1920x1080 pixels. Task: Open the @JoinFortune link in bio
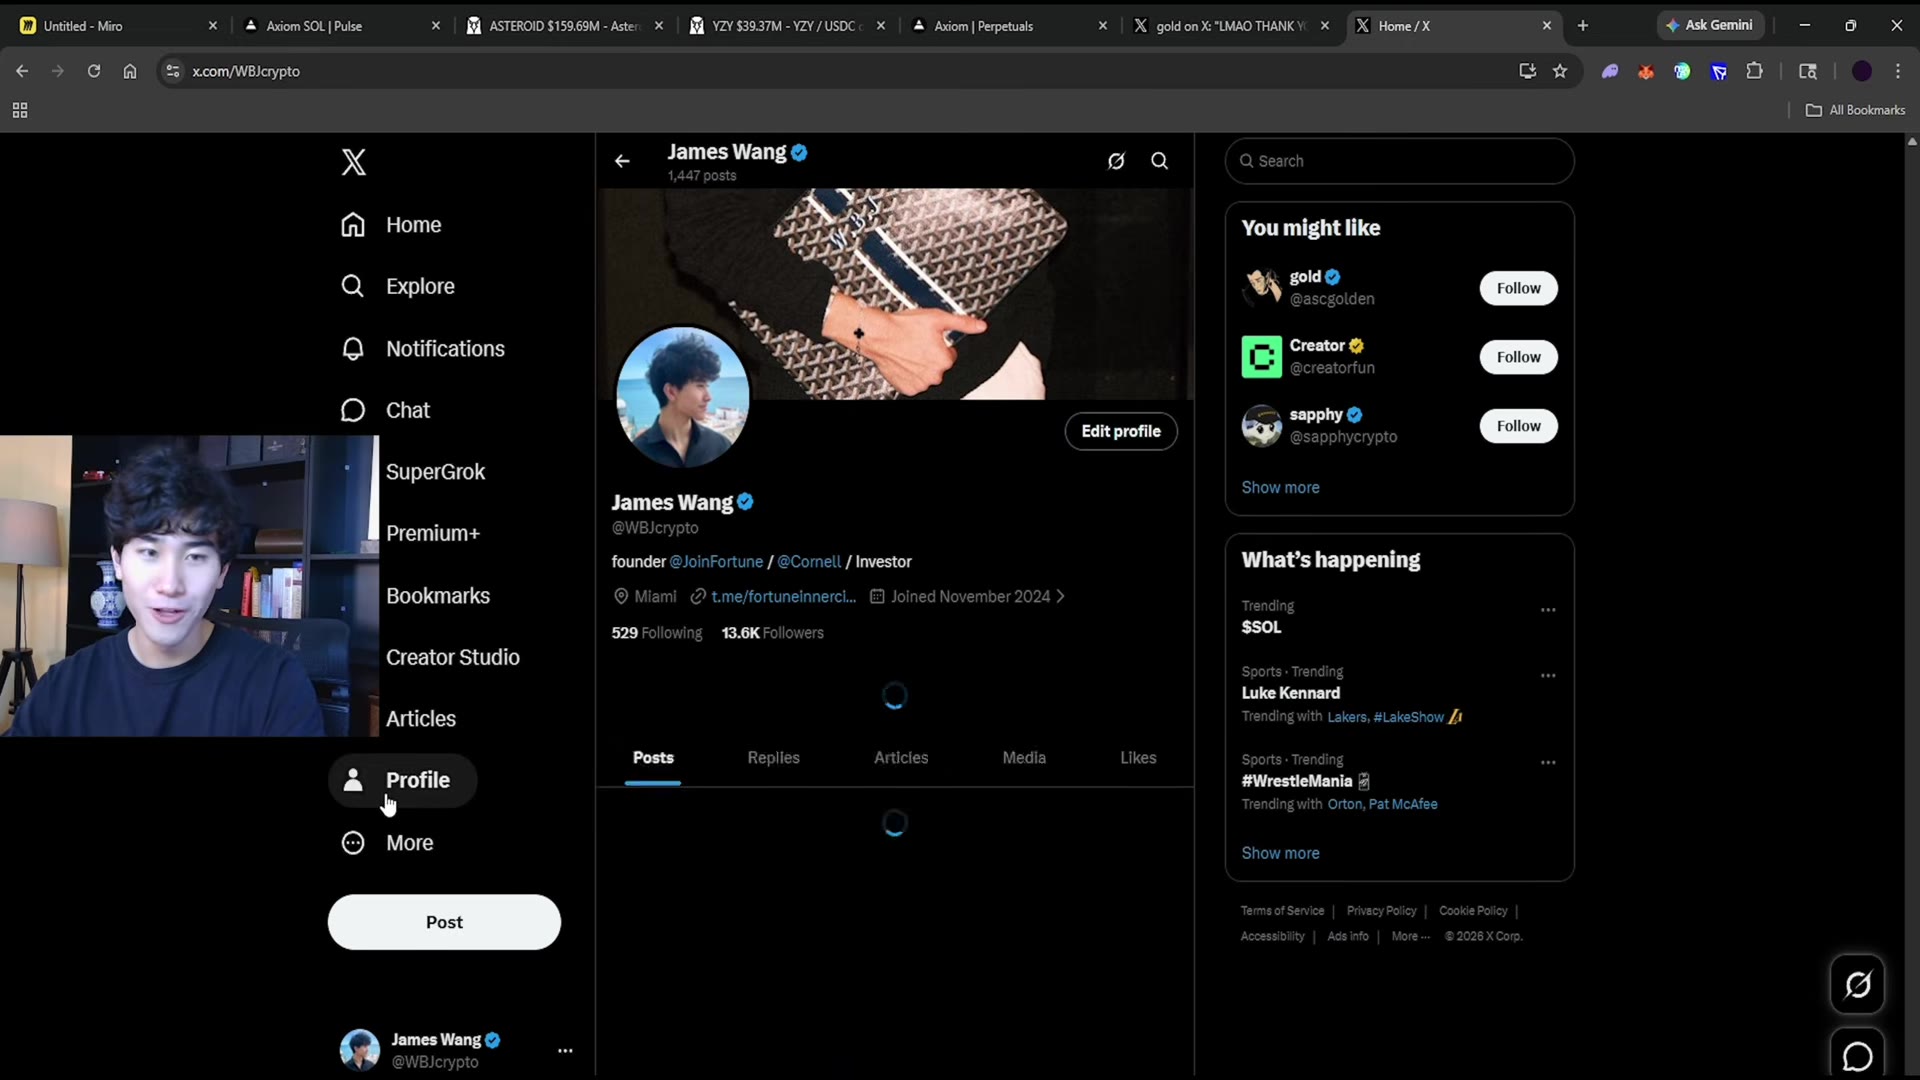[x=716, y=562]
